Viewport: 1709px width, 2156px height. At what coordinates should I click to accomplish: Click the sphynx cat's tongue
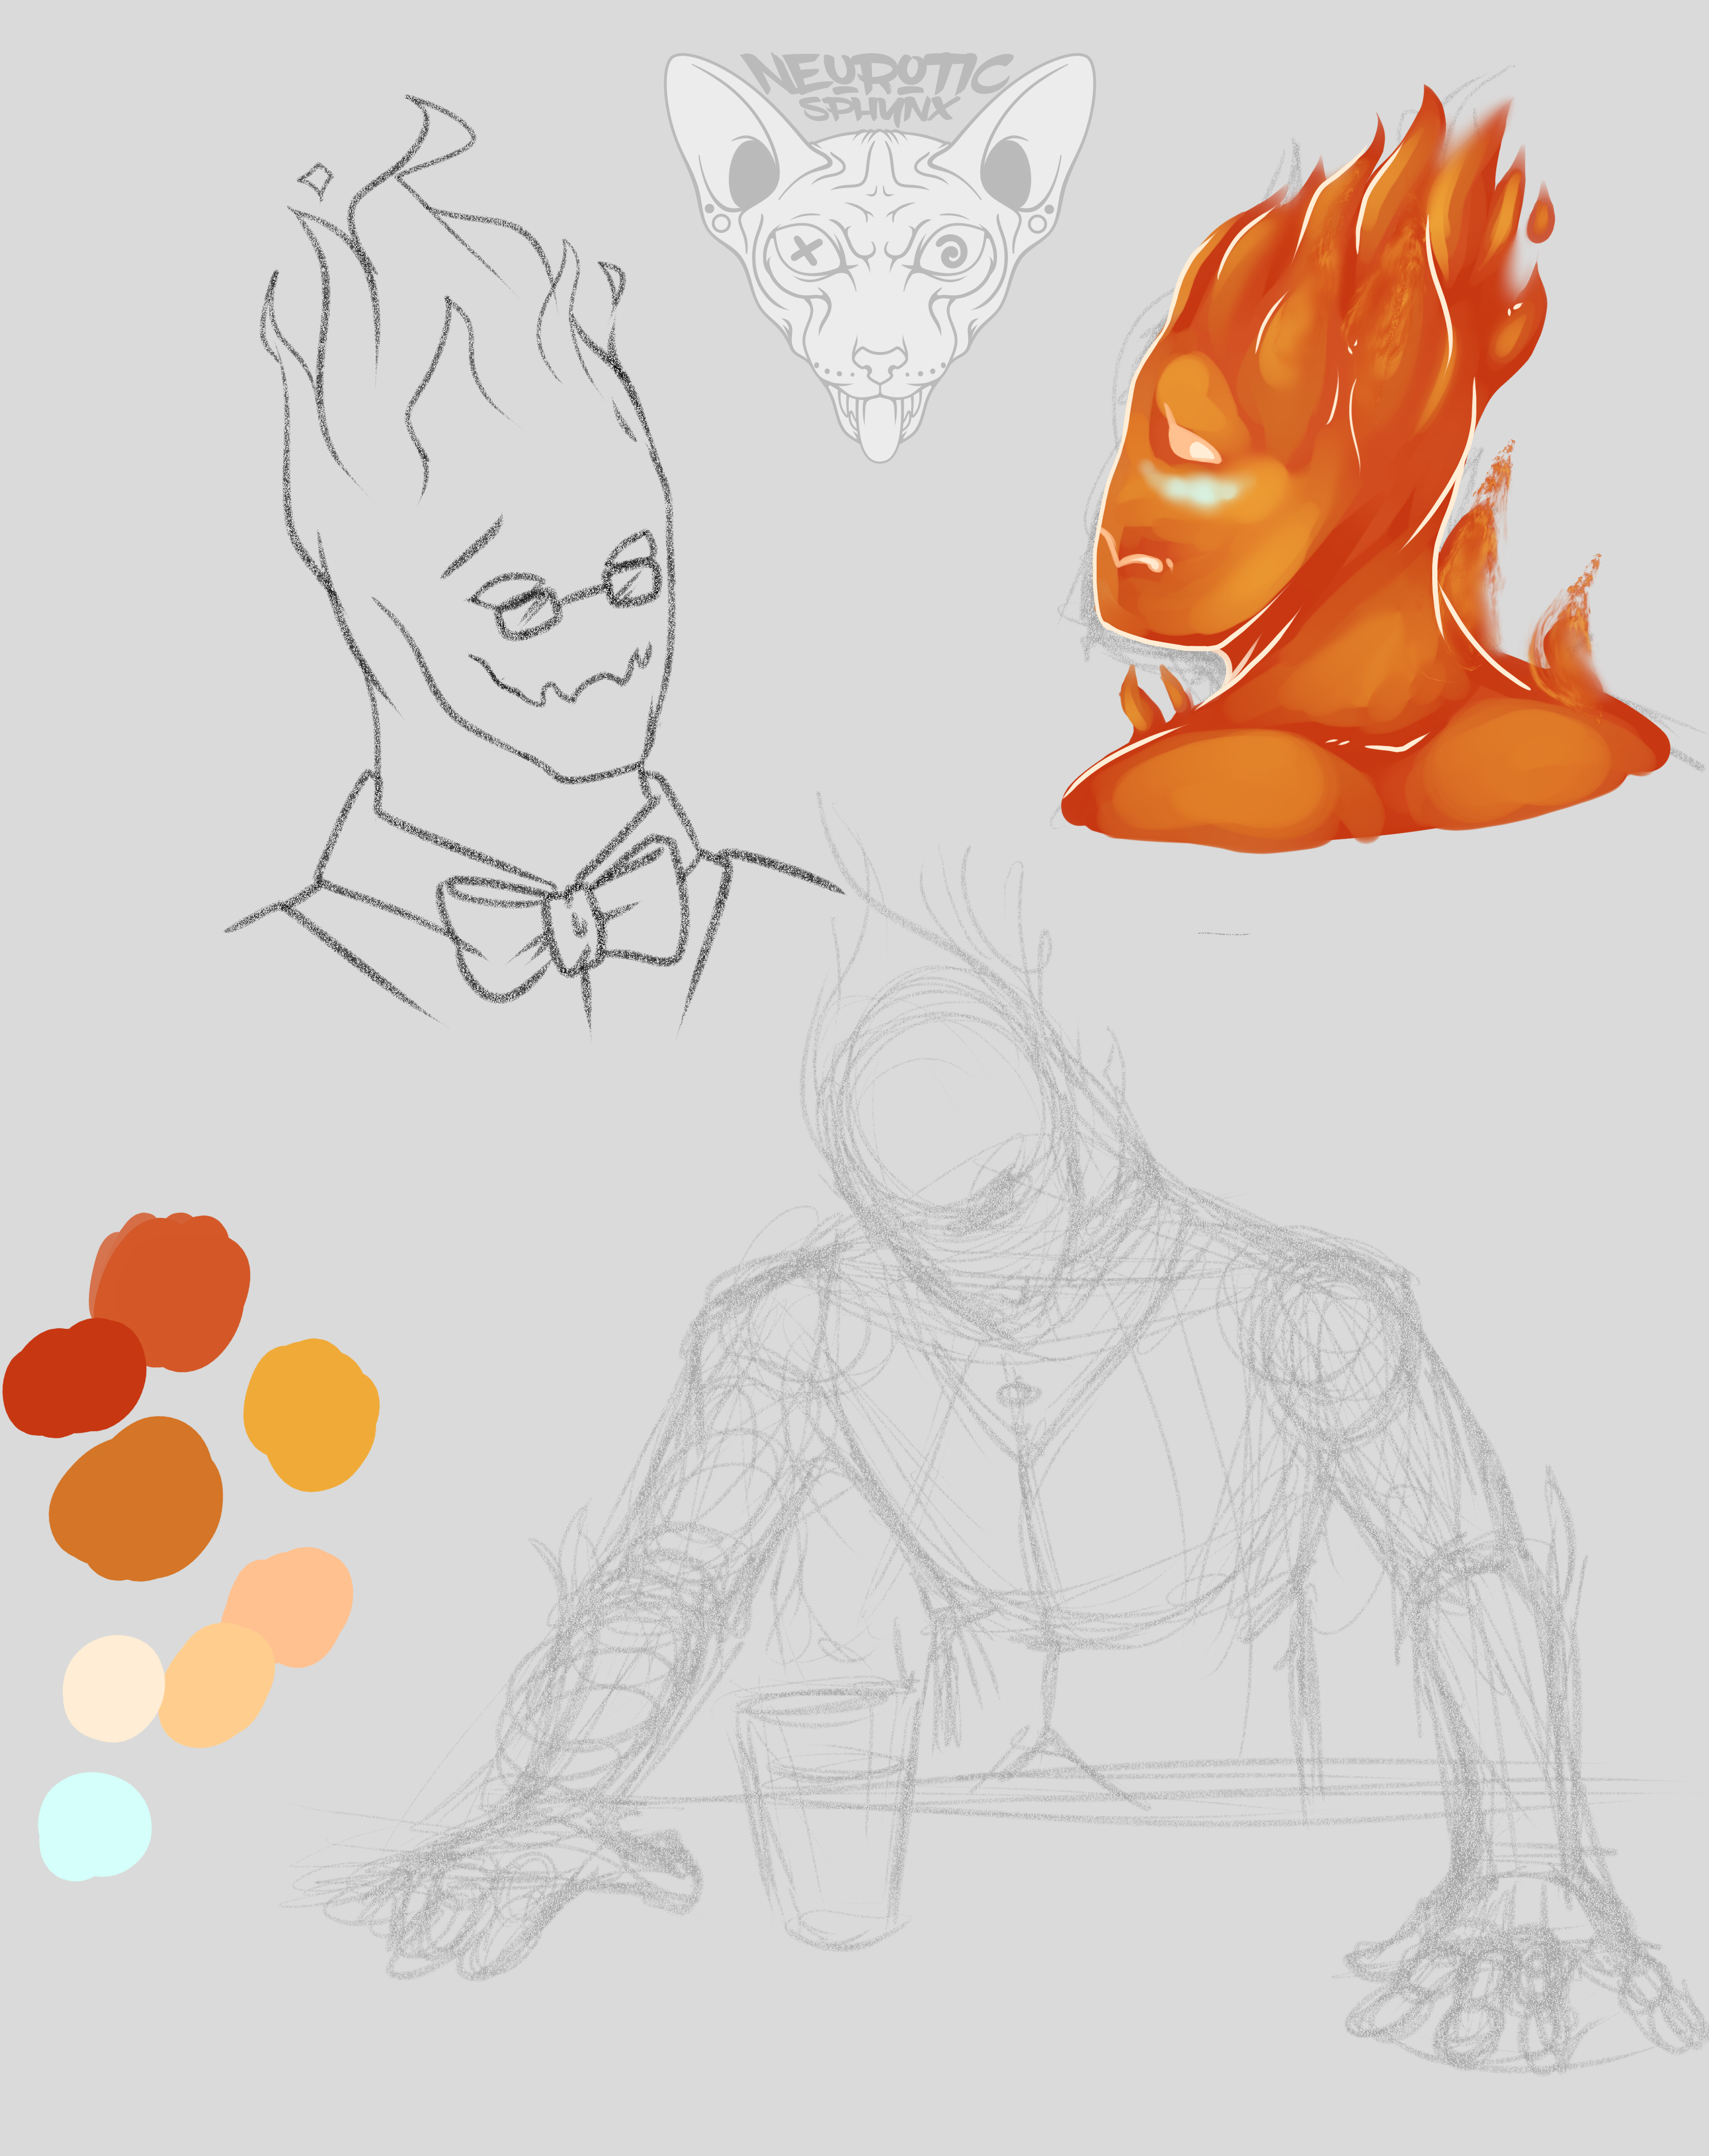[x=880, y=432]
